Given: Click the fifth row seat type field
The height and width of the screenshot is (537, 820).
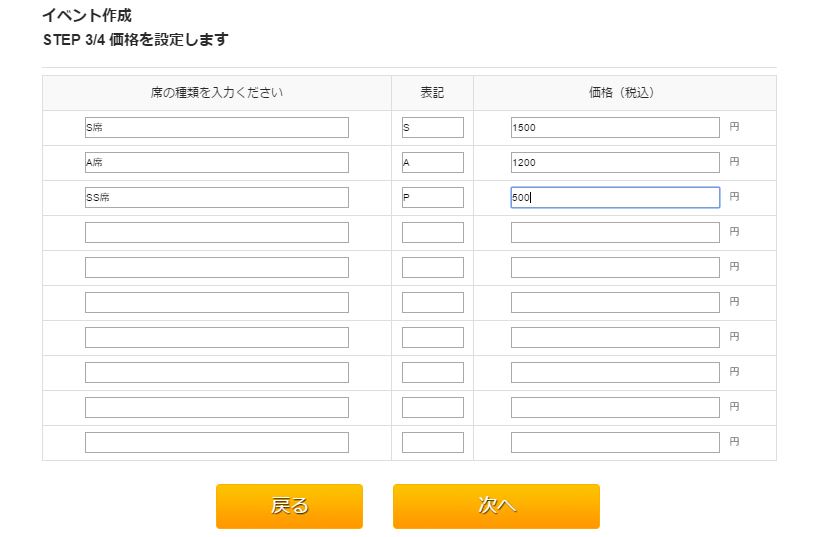Looking at the screenshot, I should [216, 267].
